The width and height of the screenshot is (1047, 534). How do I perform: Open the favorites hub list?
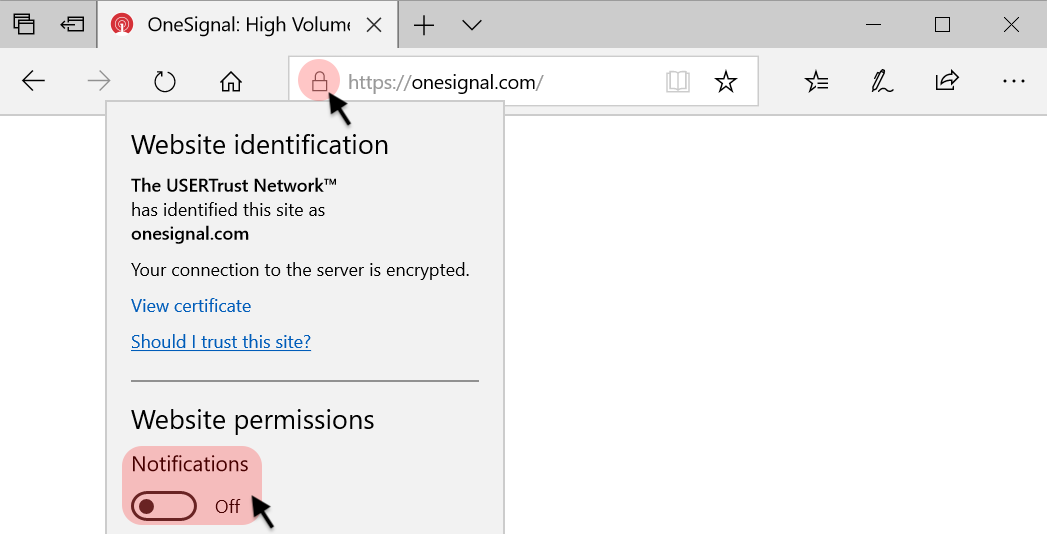click(x=817, y=82)
